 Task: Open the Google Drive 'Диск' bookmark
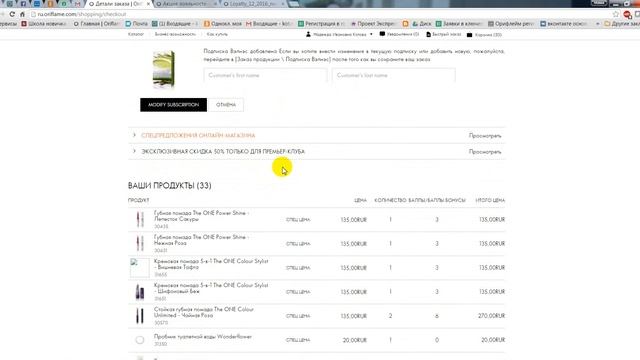point(422,24)
